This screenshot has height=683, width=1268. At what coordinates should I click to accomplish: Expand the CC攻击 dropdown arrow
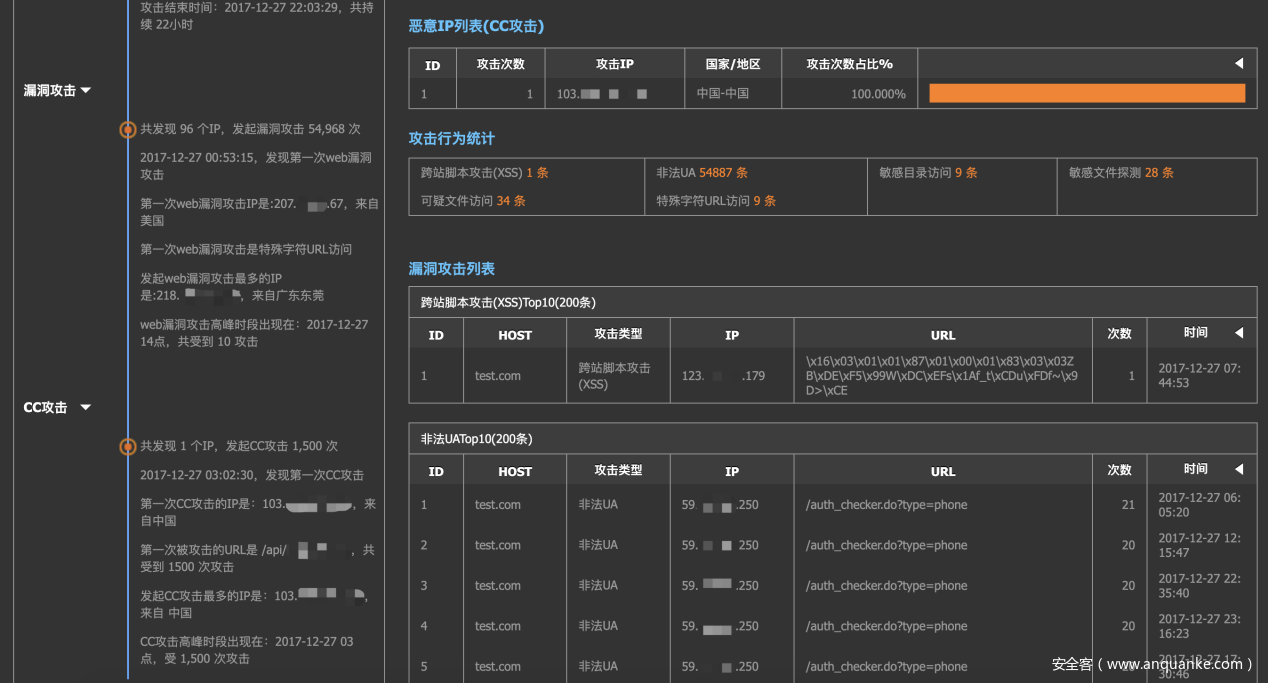86,408
